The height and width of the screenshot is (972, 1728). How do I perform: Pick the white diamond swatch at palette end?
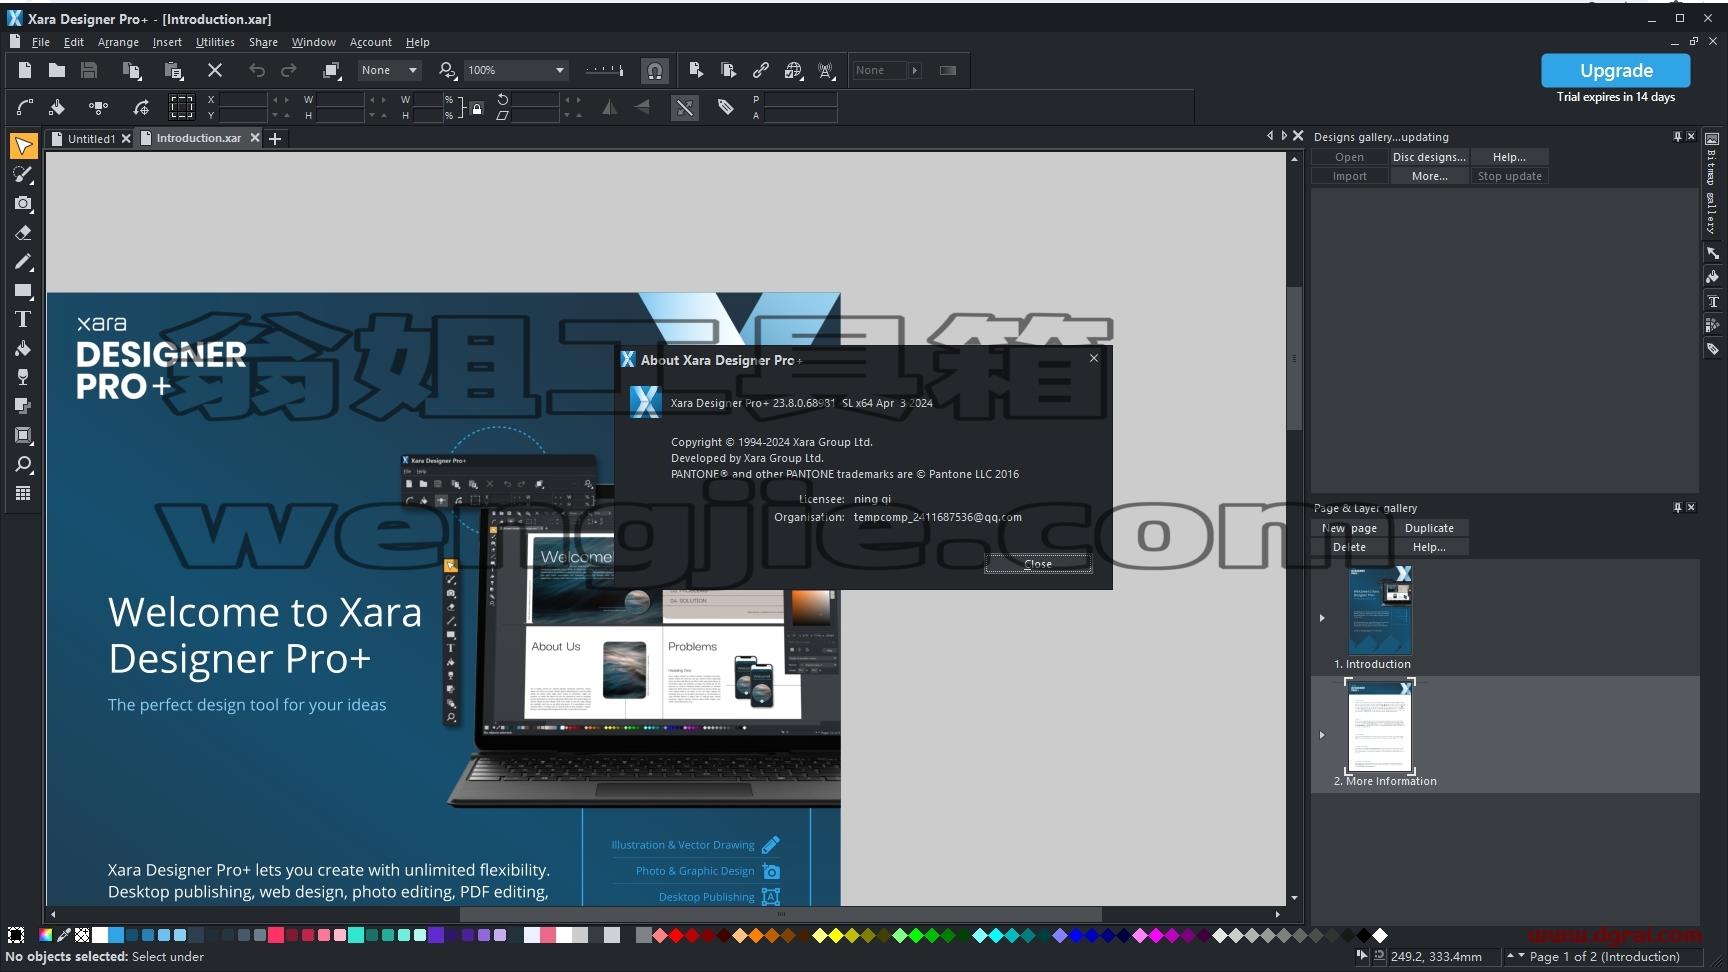click(1380, 935)
